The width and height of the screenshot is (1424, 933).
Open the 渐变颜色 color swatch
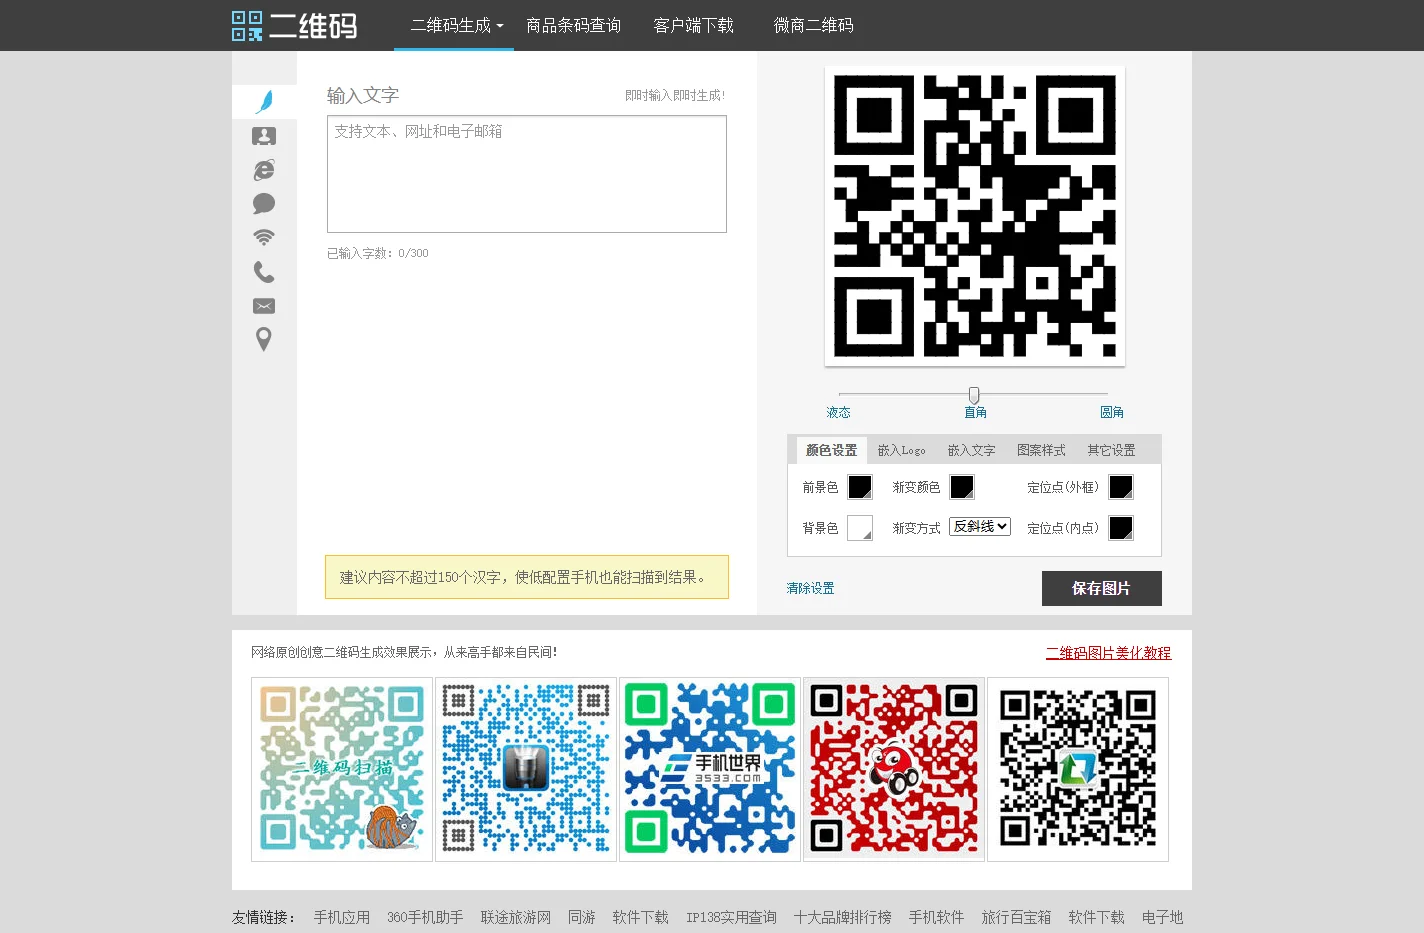point(961,487)
